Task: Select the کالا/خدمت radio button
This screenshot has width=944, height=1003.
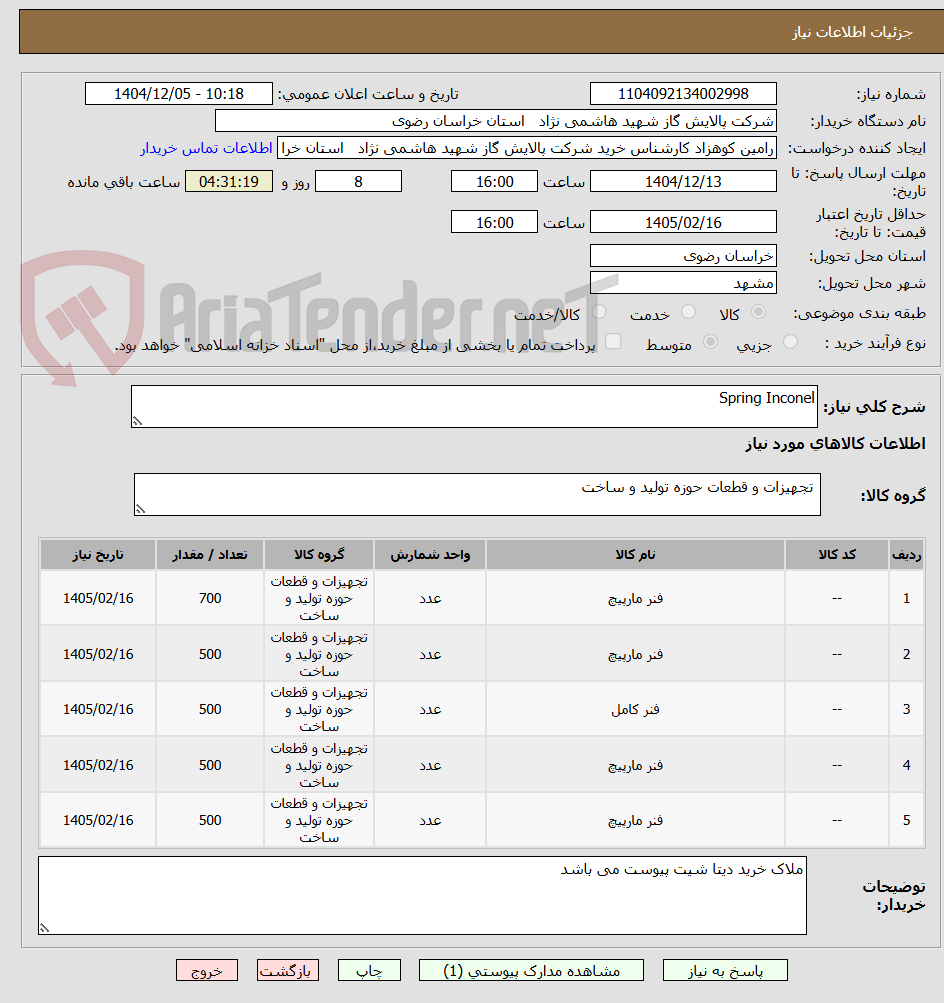Action: click(x=599, y=312)
